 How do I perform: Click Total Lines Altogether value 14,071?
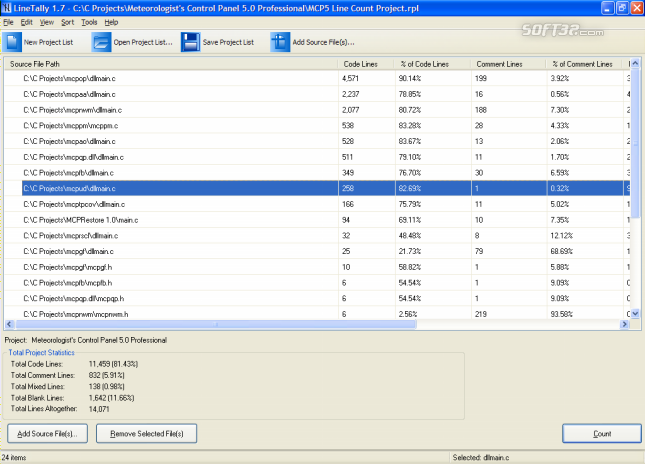tap(99, 409)
